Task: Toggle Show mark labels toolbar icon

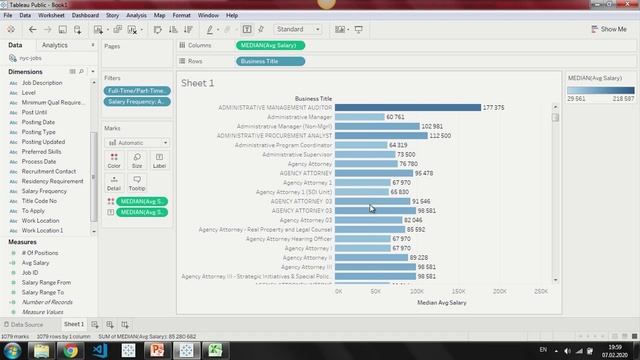Action: (247, 29)
